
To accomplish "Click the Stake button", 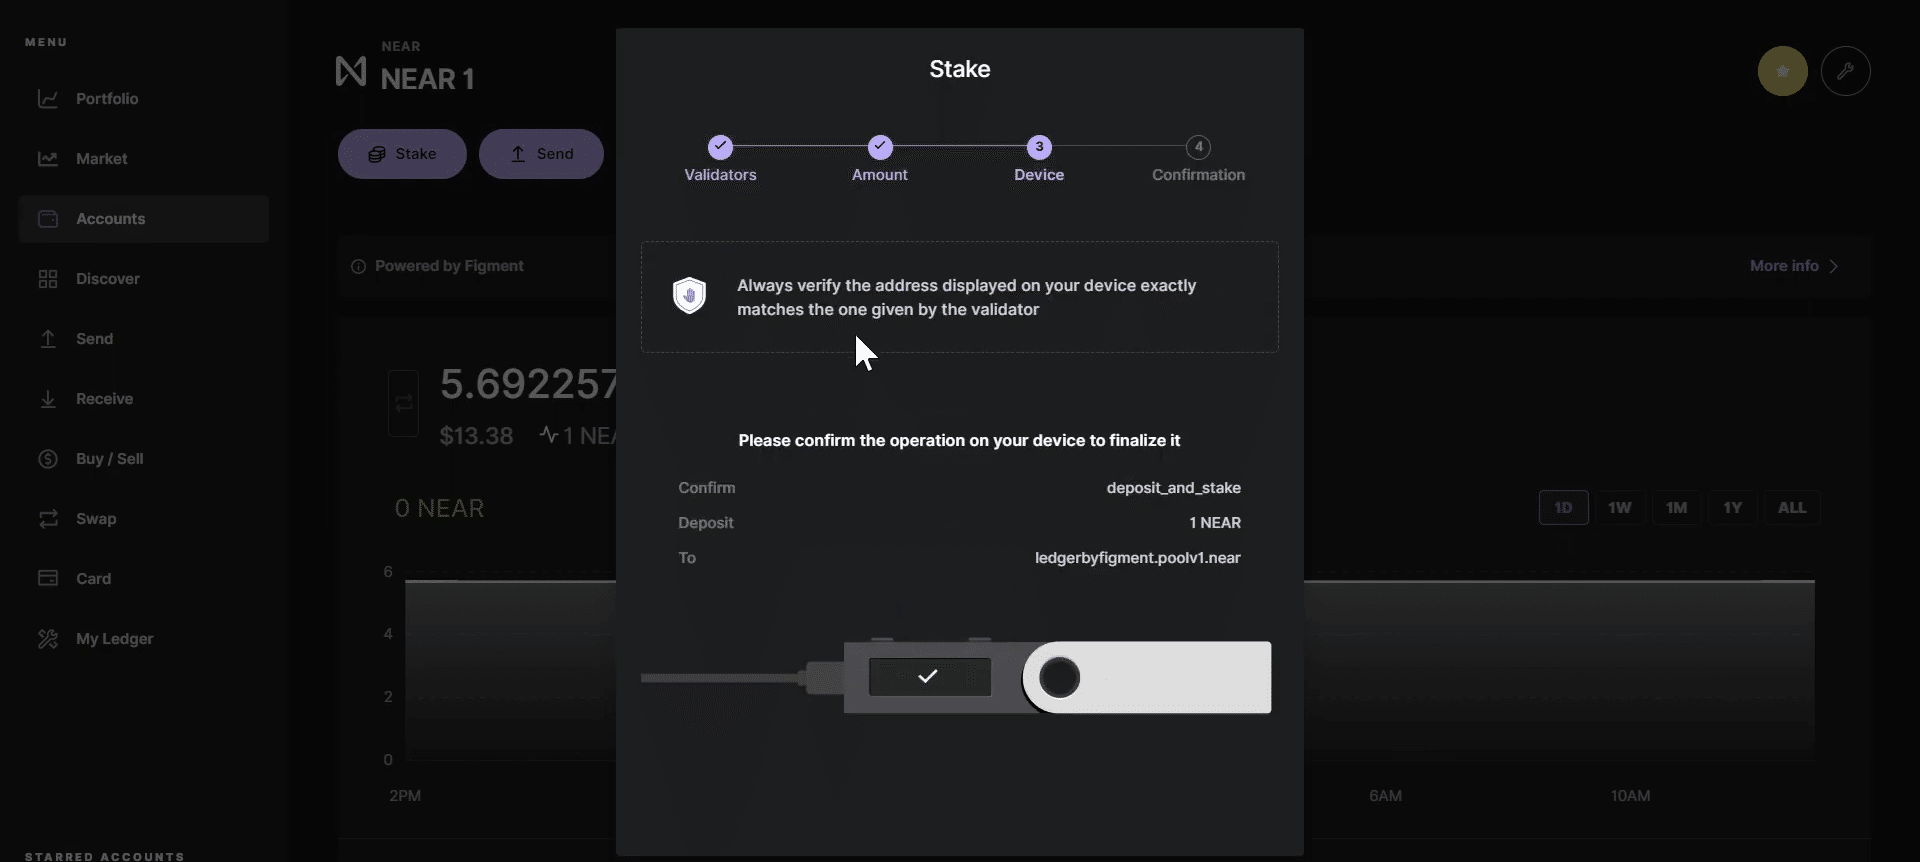I will tap(402, 154).
